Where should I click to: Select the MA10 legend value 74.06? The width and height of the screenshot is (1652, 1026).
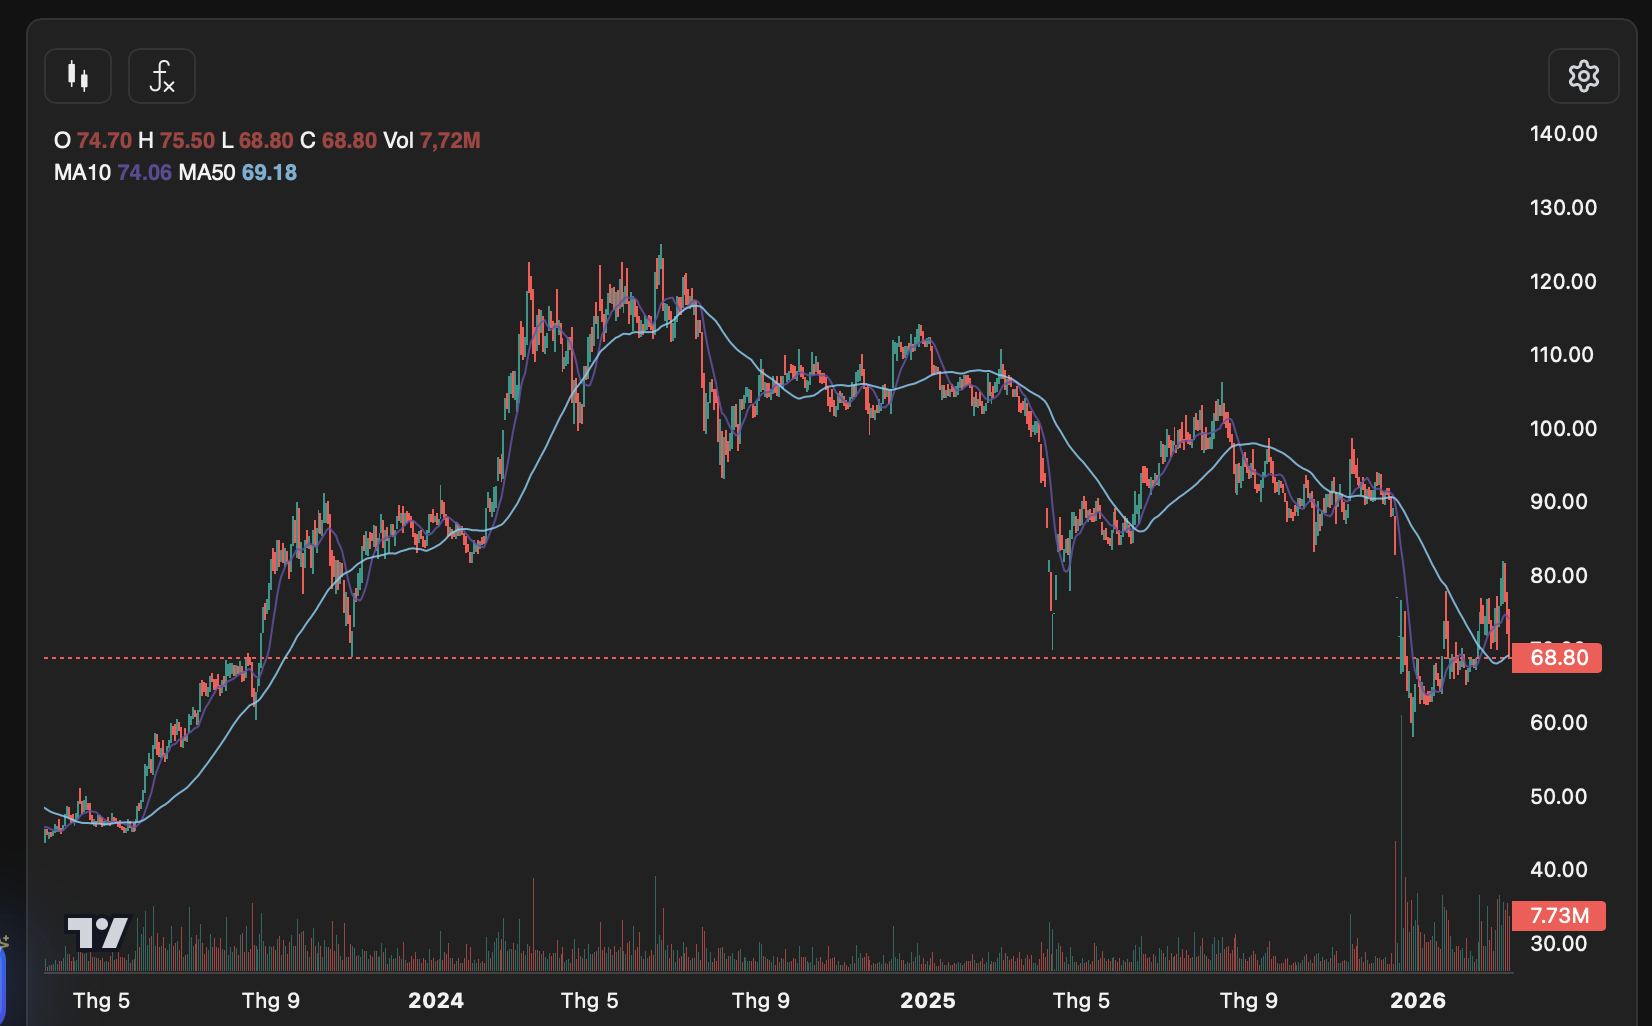tap(144, 173)
